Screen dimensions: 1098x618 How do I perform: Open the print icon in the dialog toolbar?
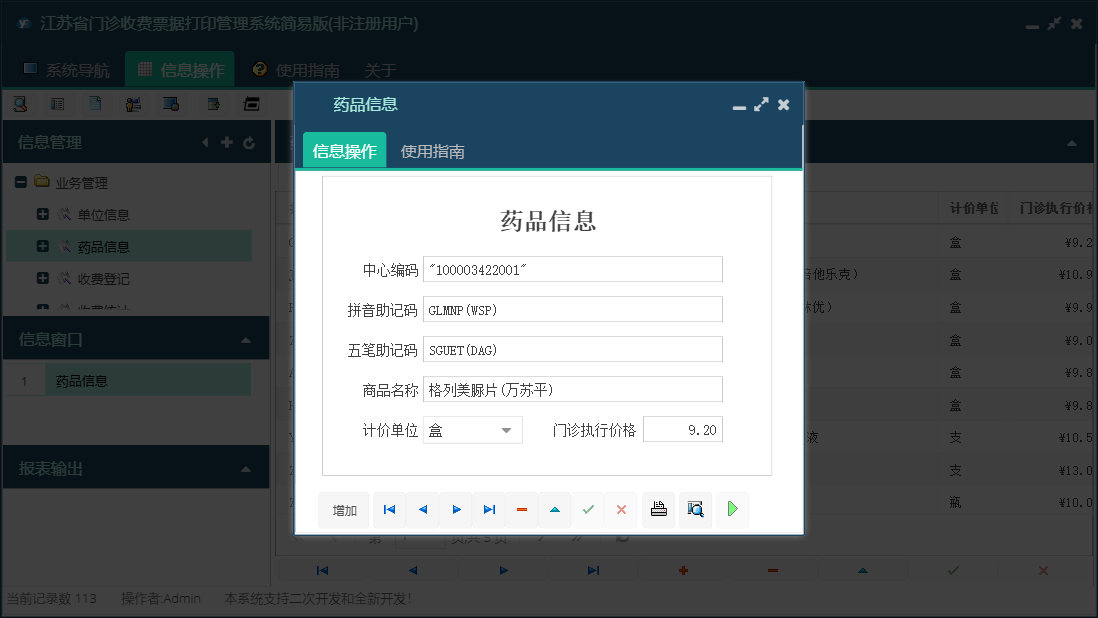click(658, 509)
